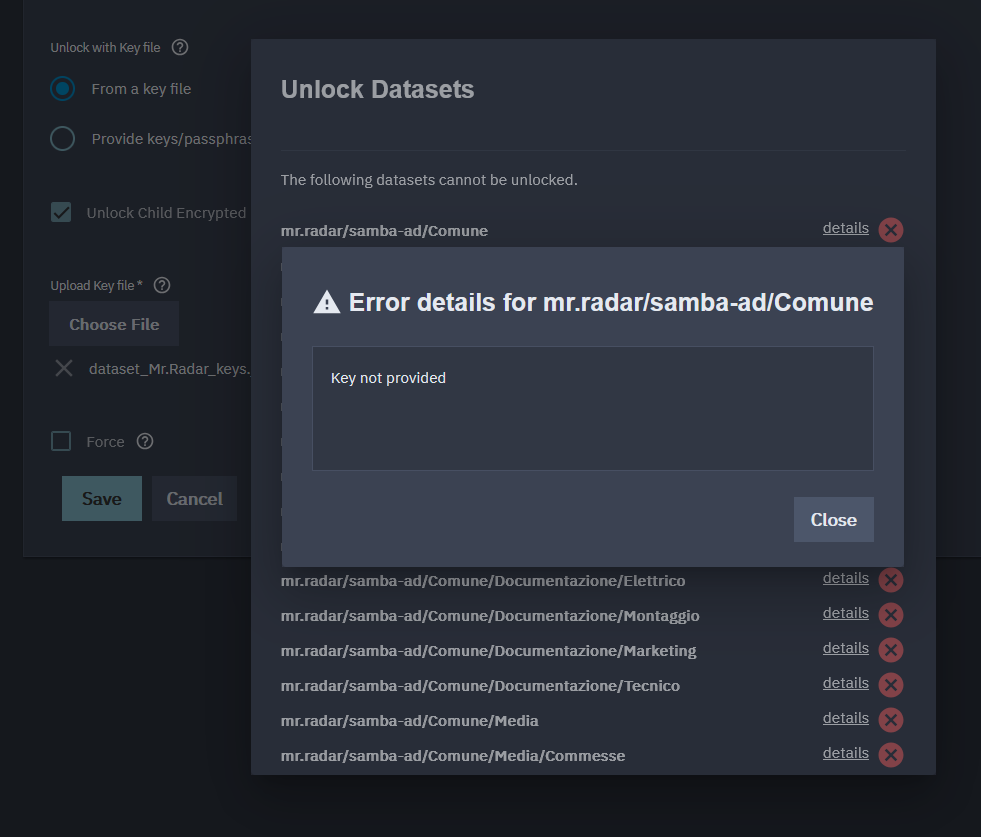Click help icon next to Unlock with Key file

coord(180,47)
